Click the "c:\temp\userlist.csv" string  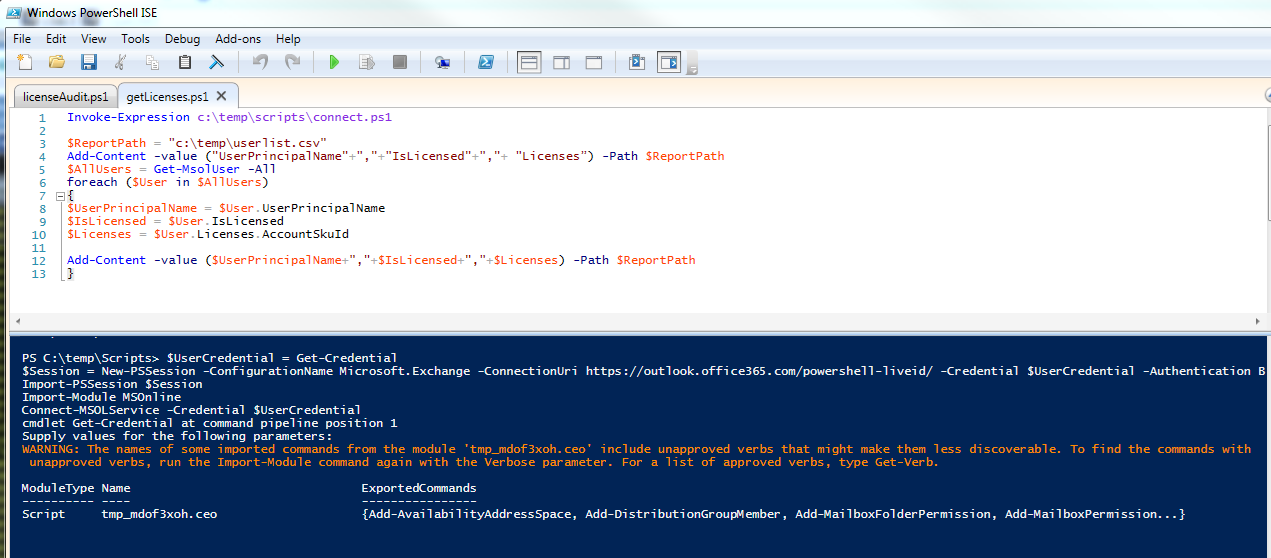coord(248,143)
